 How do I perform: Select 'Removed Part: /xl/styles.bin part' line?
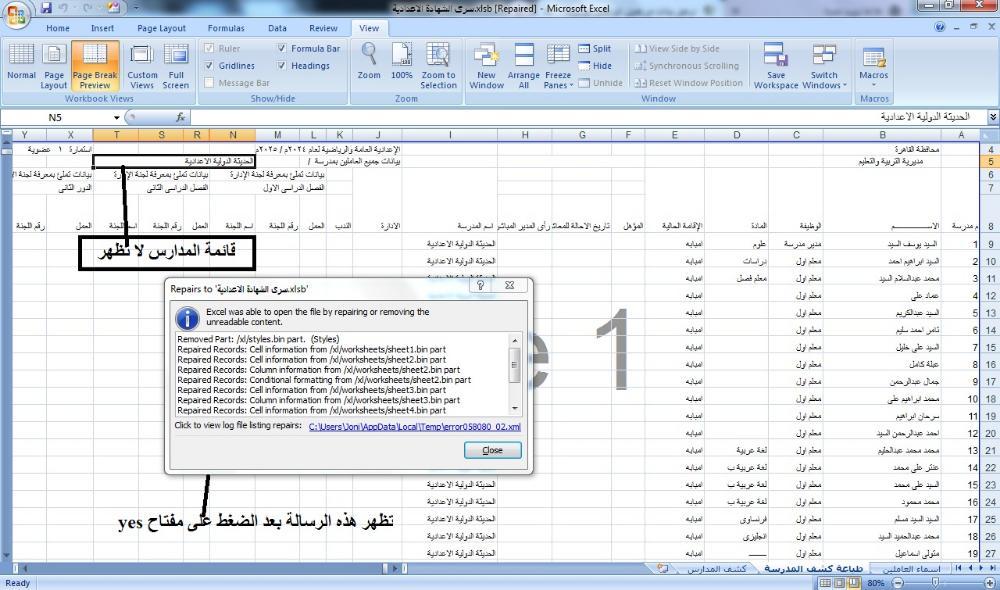pos(258,339)
